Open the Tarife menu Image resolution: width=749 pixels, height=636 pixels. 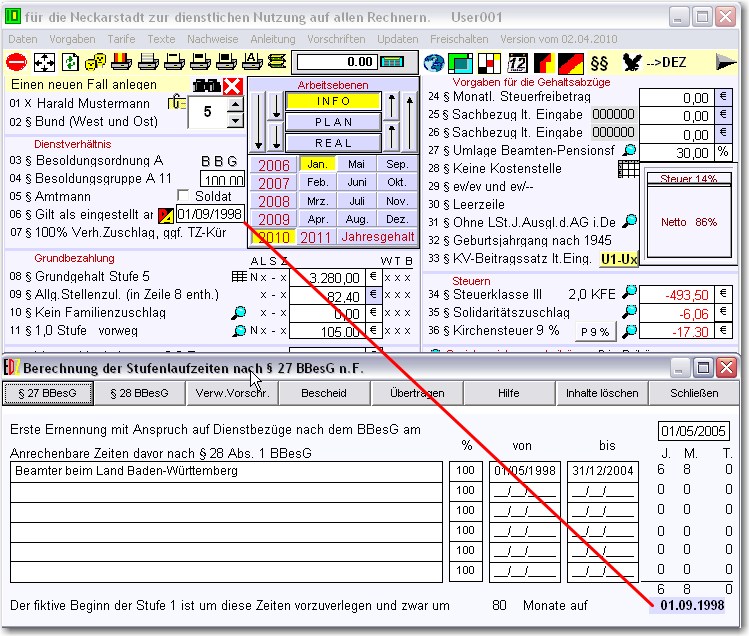121,39
